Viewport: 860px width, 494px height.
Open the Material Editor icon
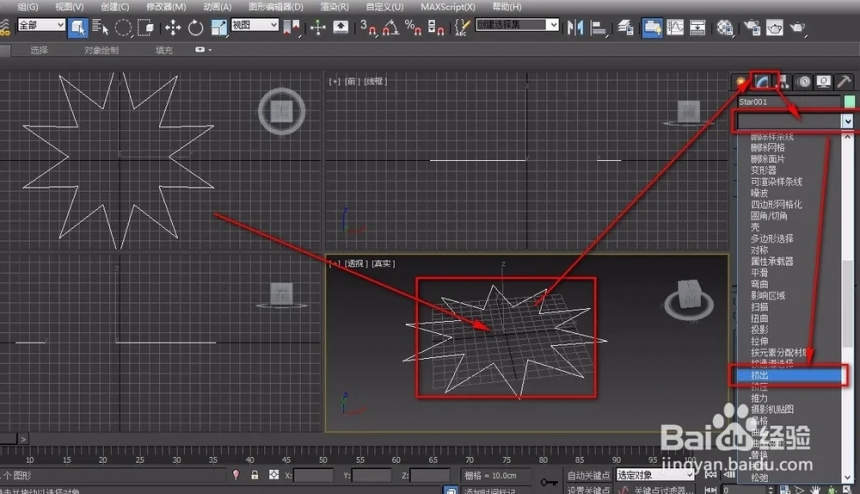click(x=725, y=27)
